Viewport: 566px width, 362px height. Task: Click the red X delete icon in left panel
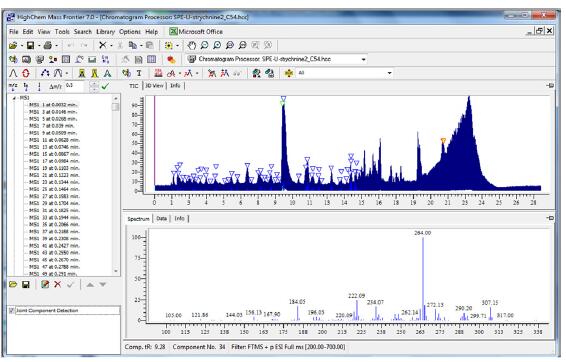tap(57, 284)
